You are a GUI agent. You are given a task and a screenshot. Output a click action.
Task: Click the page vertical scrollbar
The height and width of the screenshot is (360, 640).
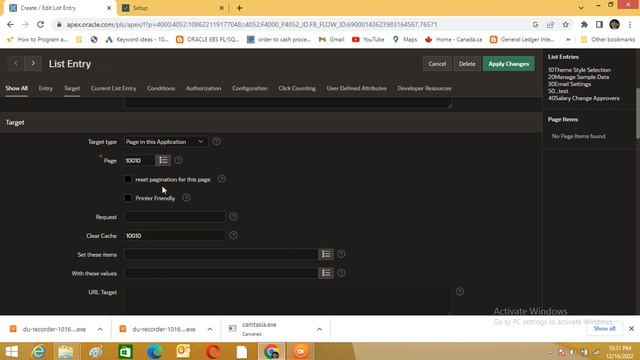click(638, 113)
